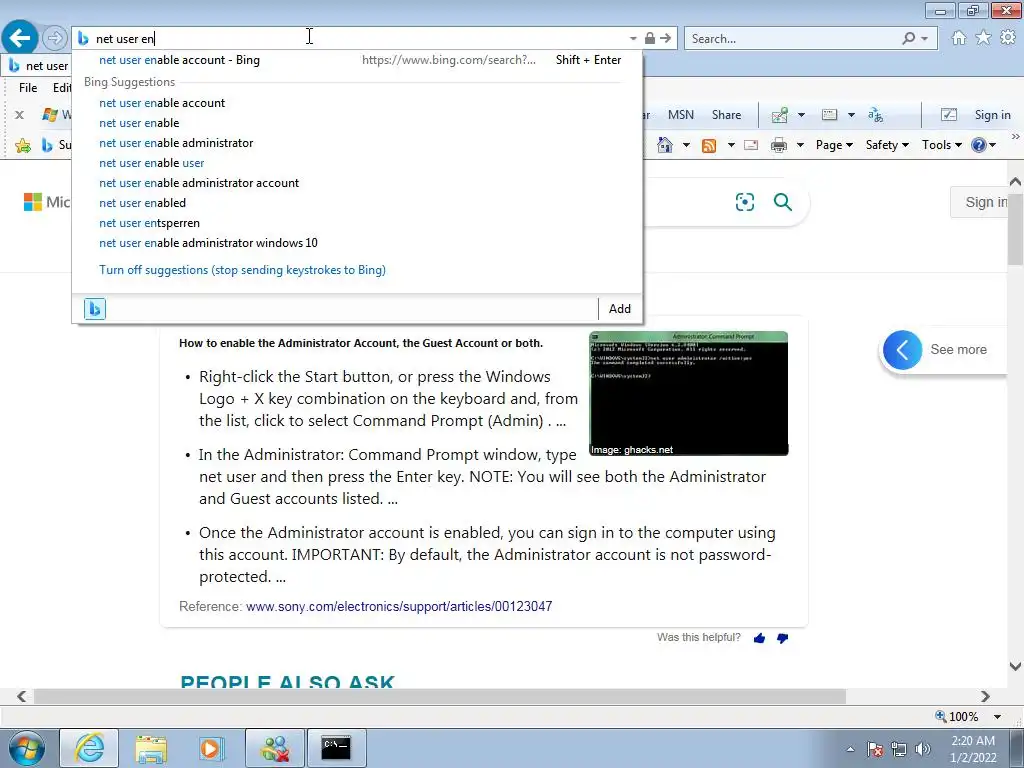Expand the Home button dropdown arrow
Screen dimensions: 1024x768
click(686, 145)
